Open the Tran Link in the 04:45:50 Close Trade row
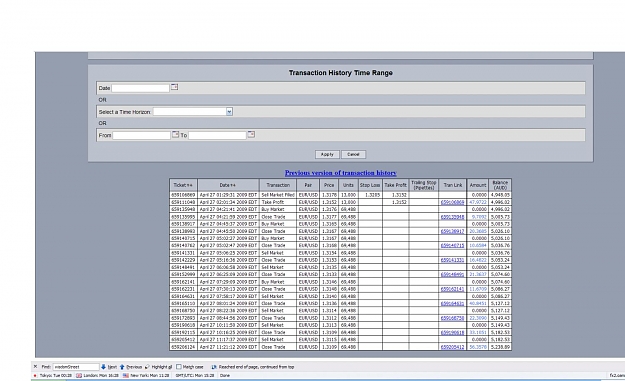The width and height of the screenshot is (625, 381). pyautogui.click(x=452, y=231)
